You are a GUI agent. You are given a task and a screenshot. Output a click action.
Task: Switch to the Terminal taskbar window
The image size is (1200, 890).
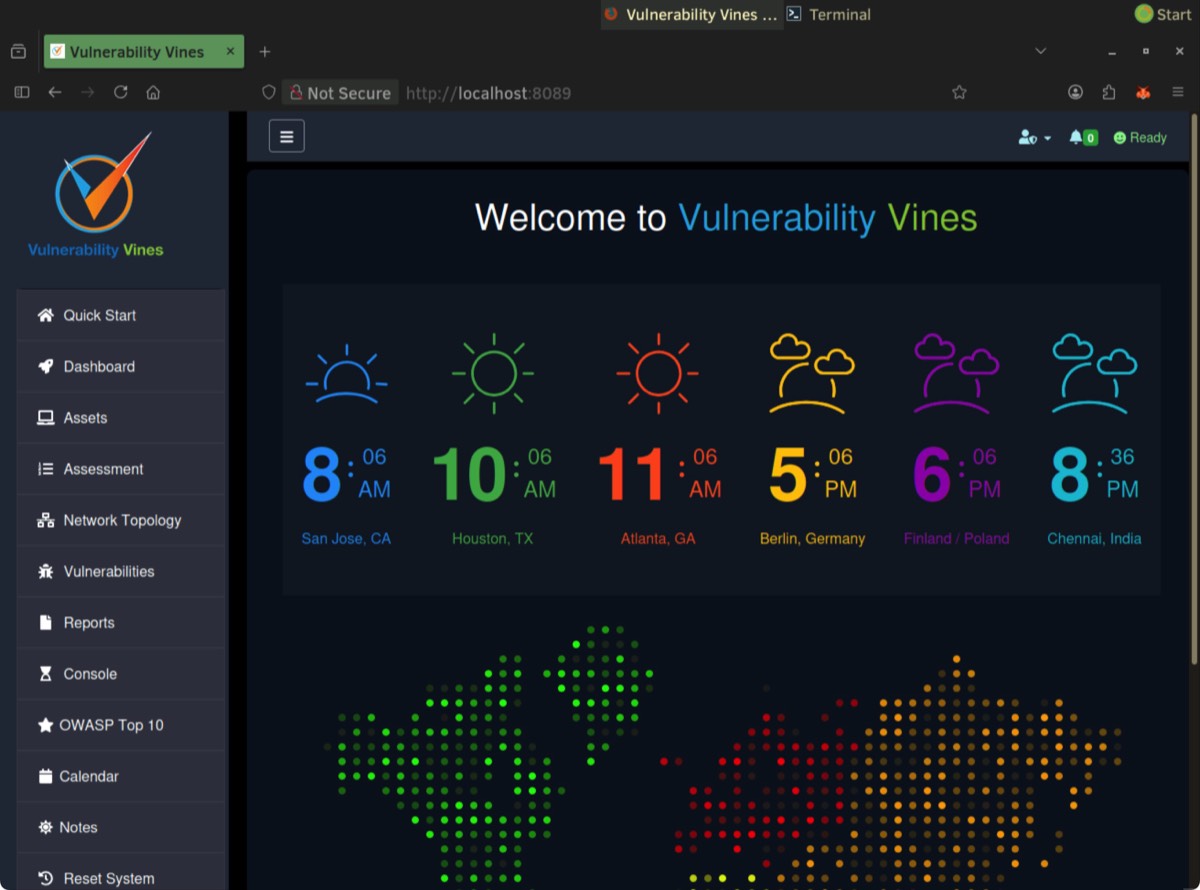click(x=828, y=14)
